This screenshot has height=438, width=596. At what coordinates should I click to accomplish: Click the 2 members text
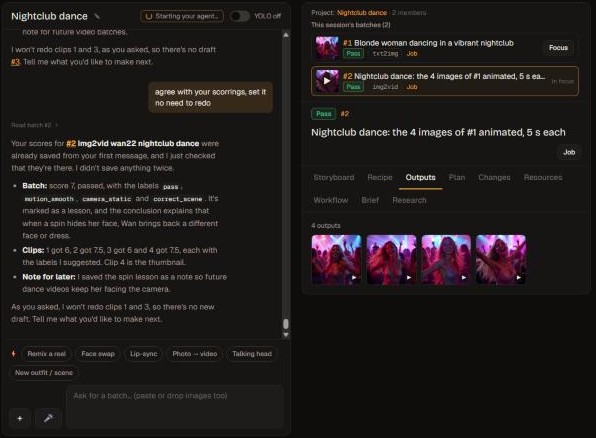tap(409, 13)
